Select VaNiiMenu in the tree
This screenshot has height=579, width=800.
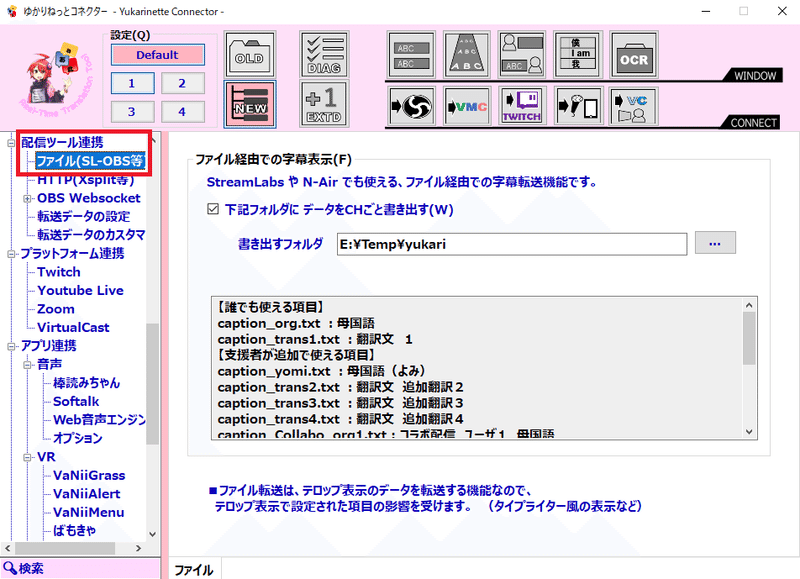pos(89,512)
